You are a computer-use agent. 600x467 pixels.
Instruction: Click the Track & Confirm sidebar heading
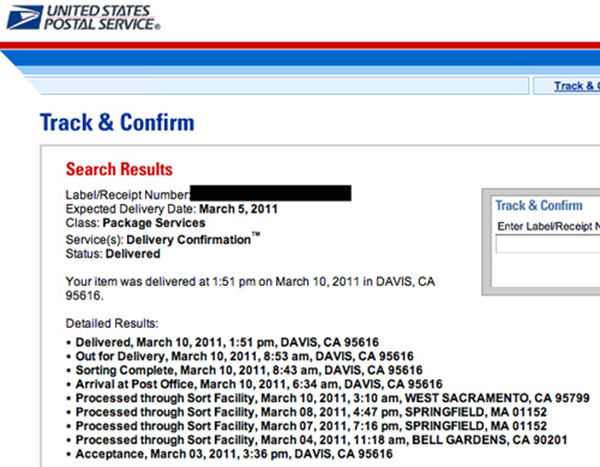click(x=539, y=206)
